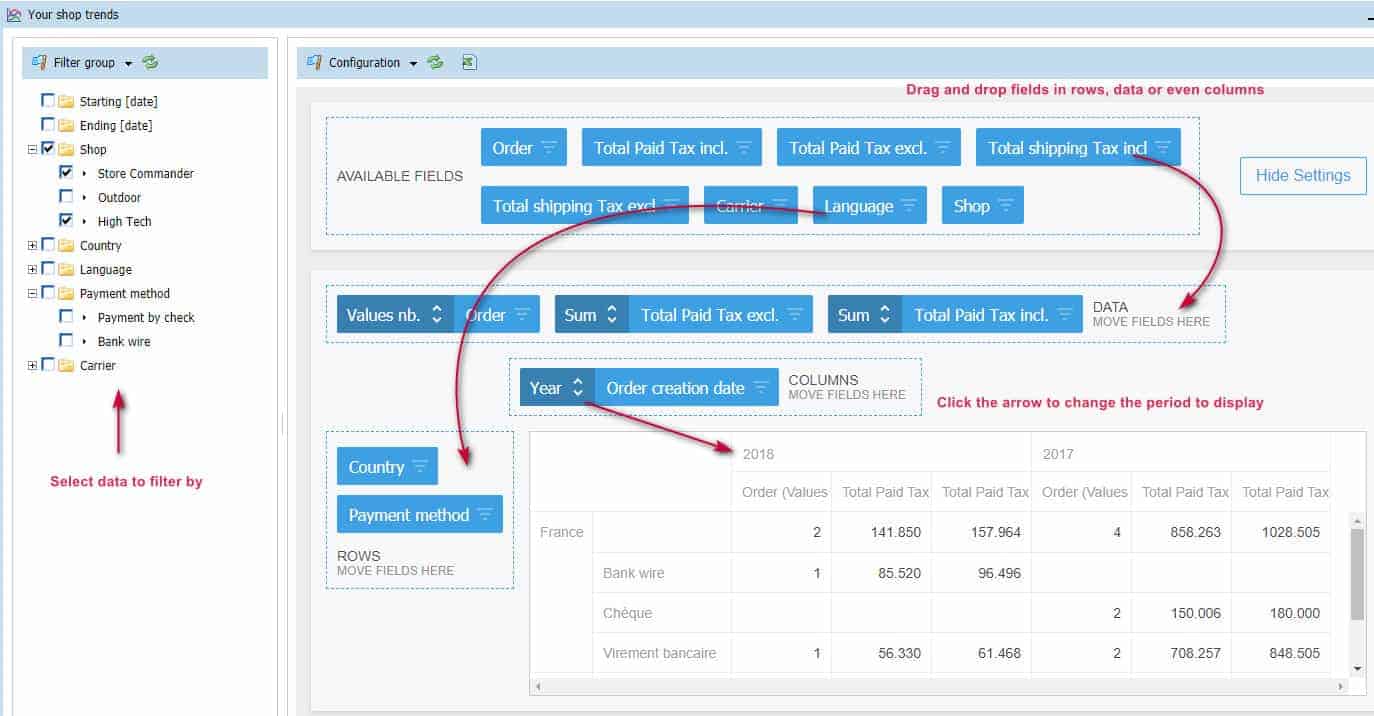Expand the Country filter tree node
Screen dimensions: 1374x716
(33, 245)
